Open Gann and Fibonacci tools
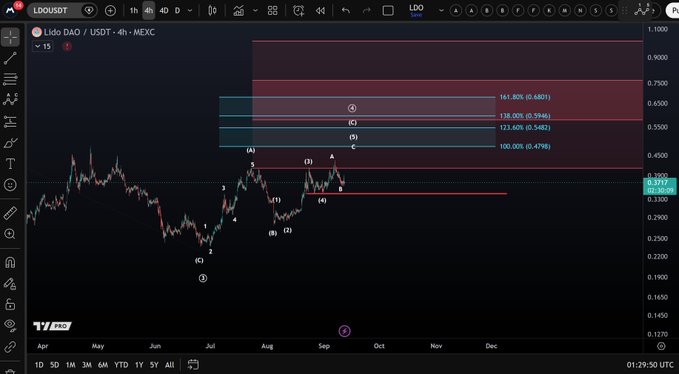This screenshot has width=679, height=374. (10, 79)
